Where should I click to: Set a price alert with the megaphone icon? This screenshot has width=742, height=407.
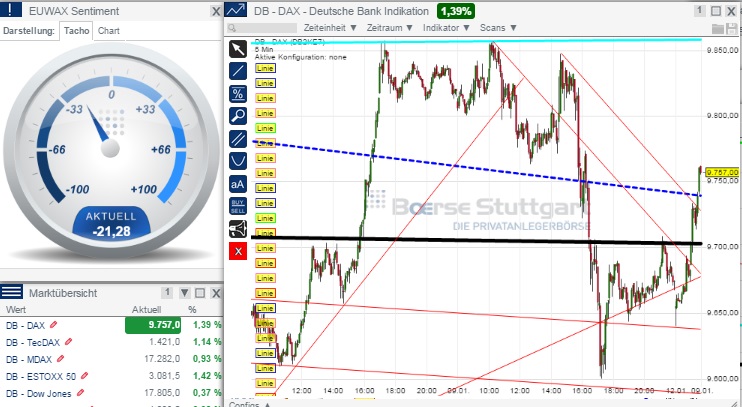238,229
